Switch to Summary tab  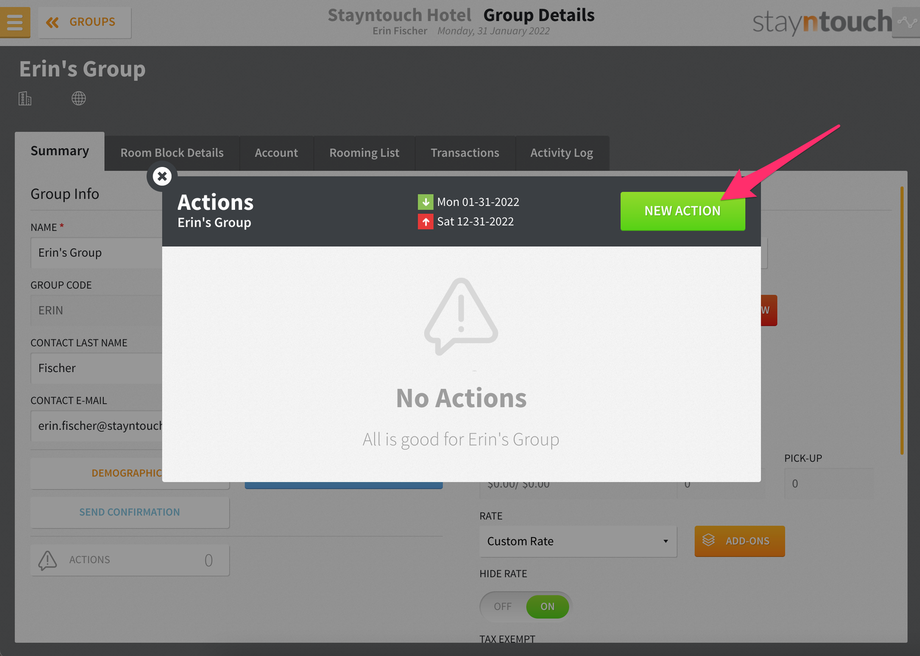(60, 151)
